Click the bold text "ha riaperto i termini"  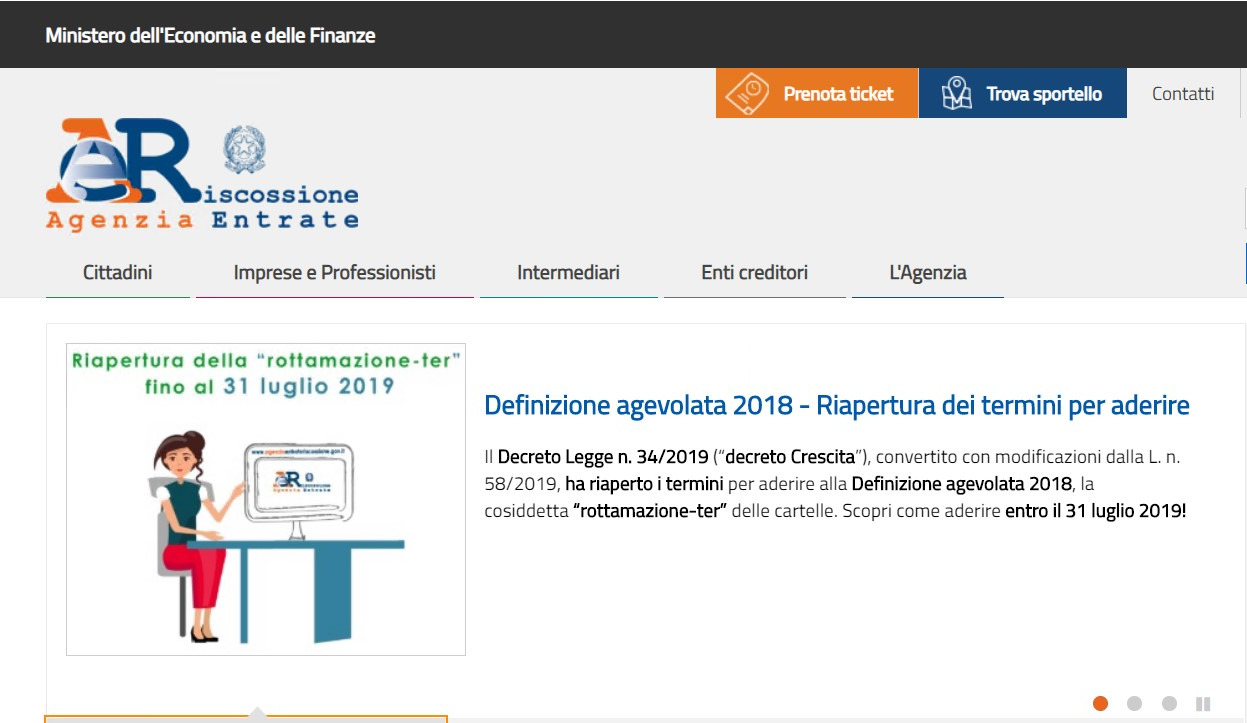point(644,484)
